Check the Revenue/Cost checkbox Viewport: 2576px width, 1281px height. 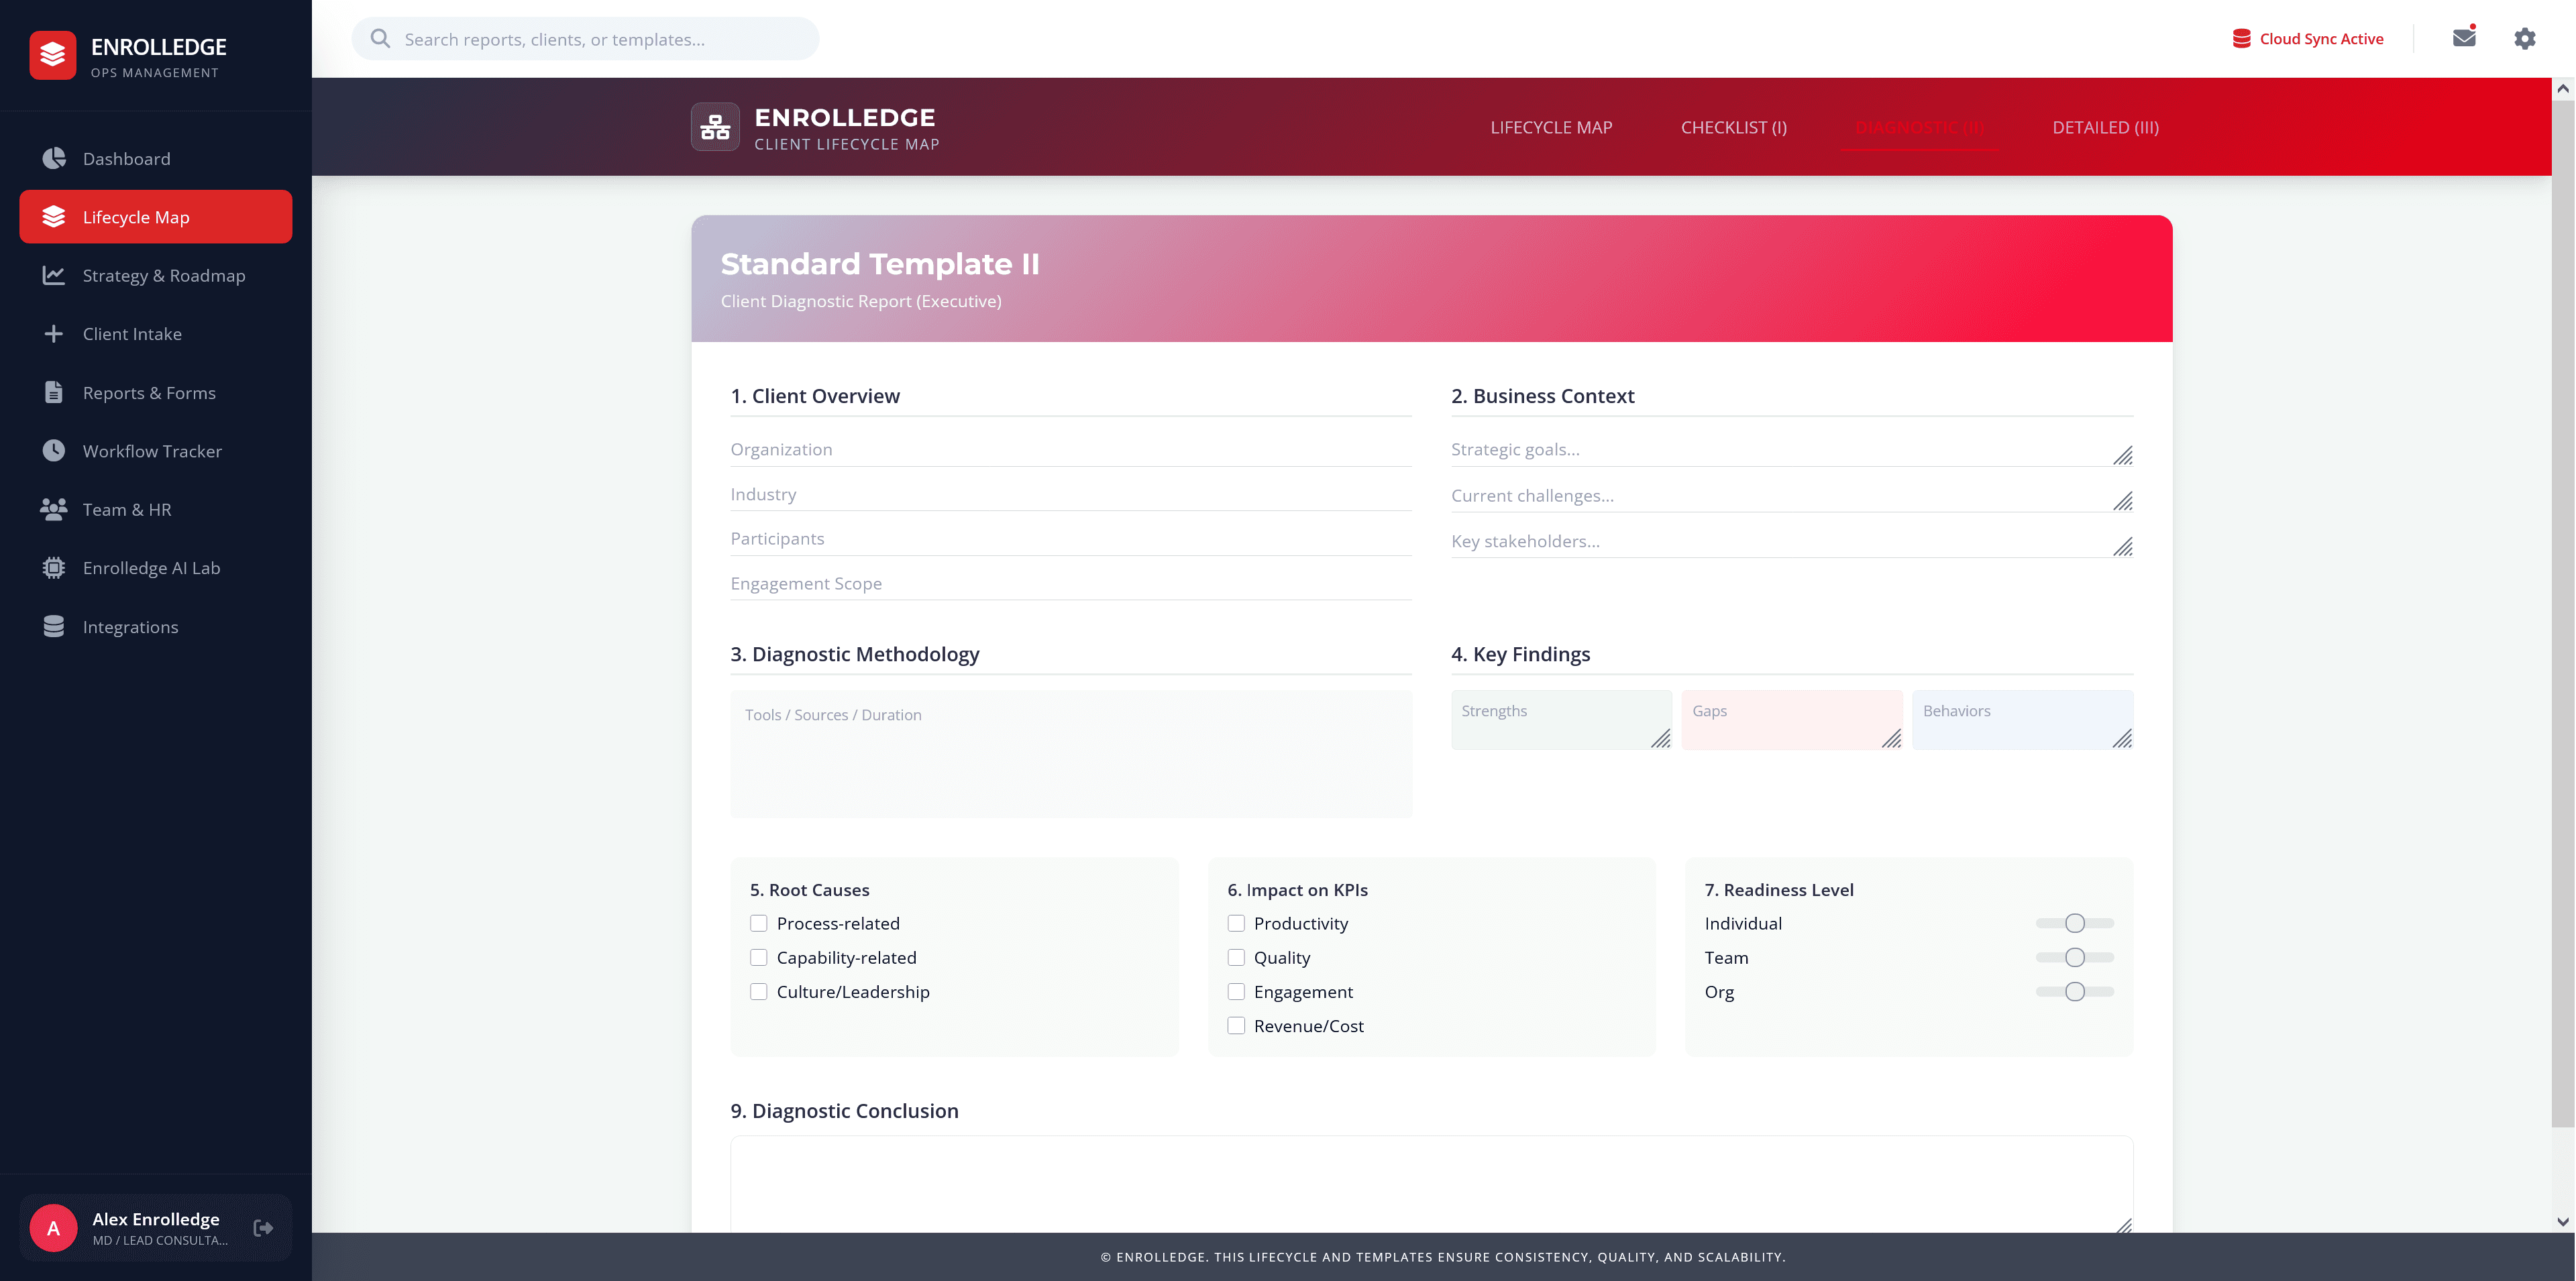point(1236,1026)
